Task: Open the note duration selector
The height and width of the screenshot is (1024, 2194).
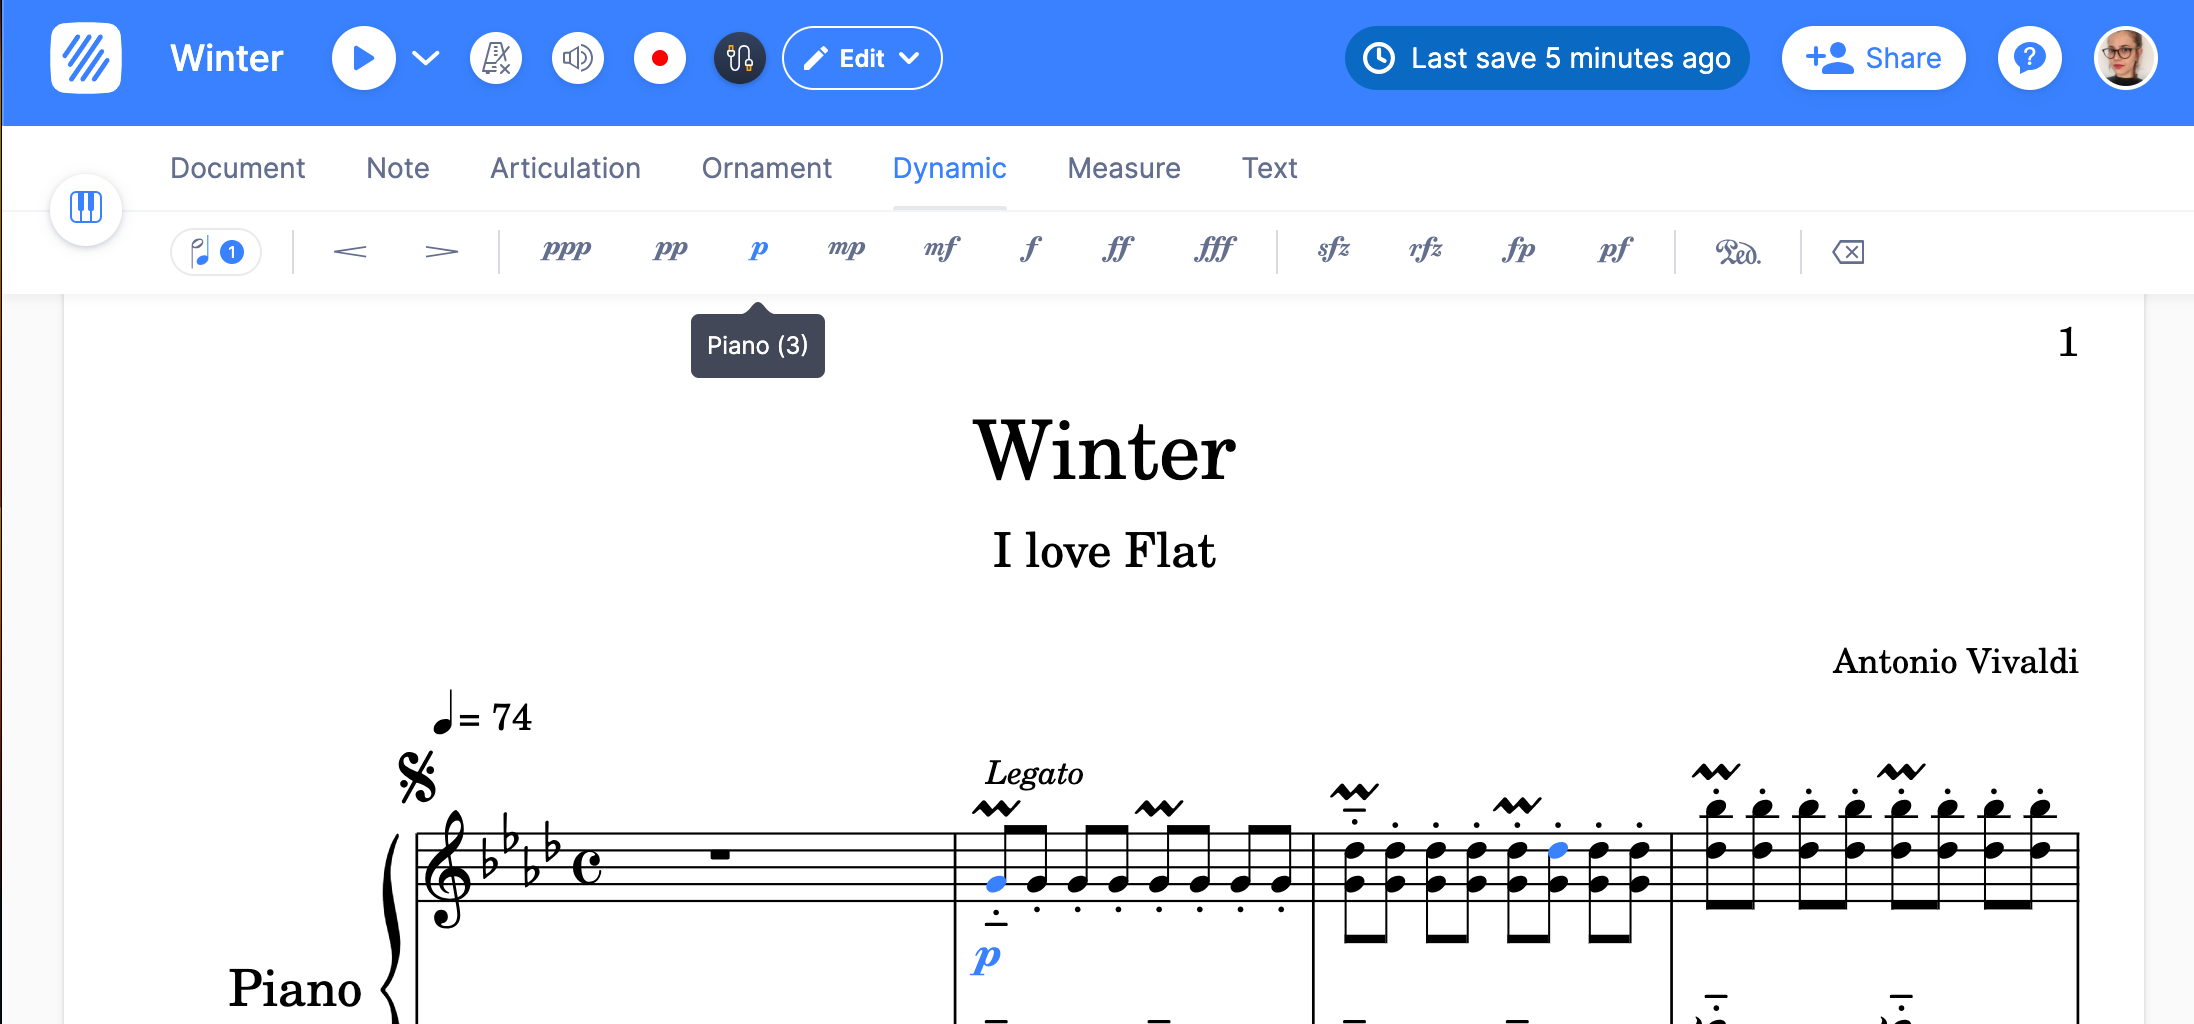Action: 215,251
